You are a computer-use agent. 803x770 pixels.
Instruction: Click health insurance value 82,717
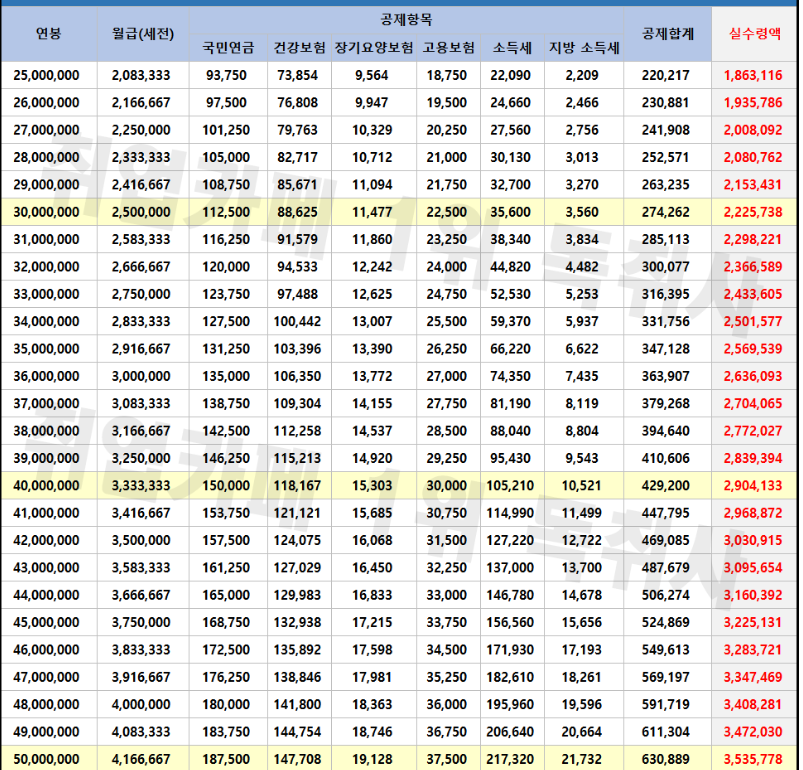tap(298, 157)
